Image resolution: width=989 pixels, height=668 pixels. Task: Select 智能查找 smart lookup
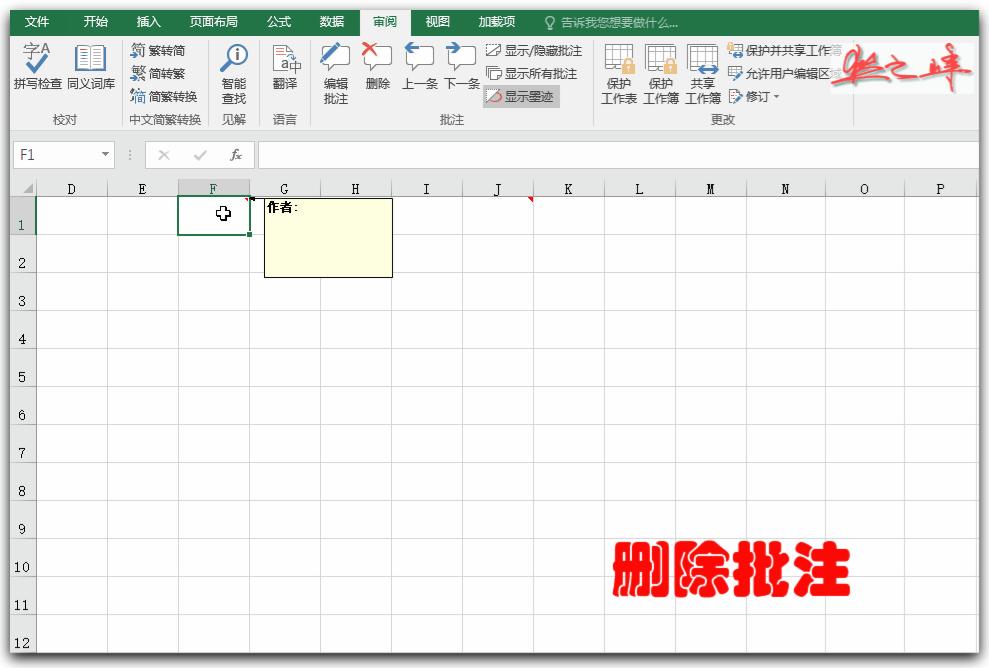[x=233, y=72]
